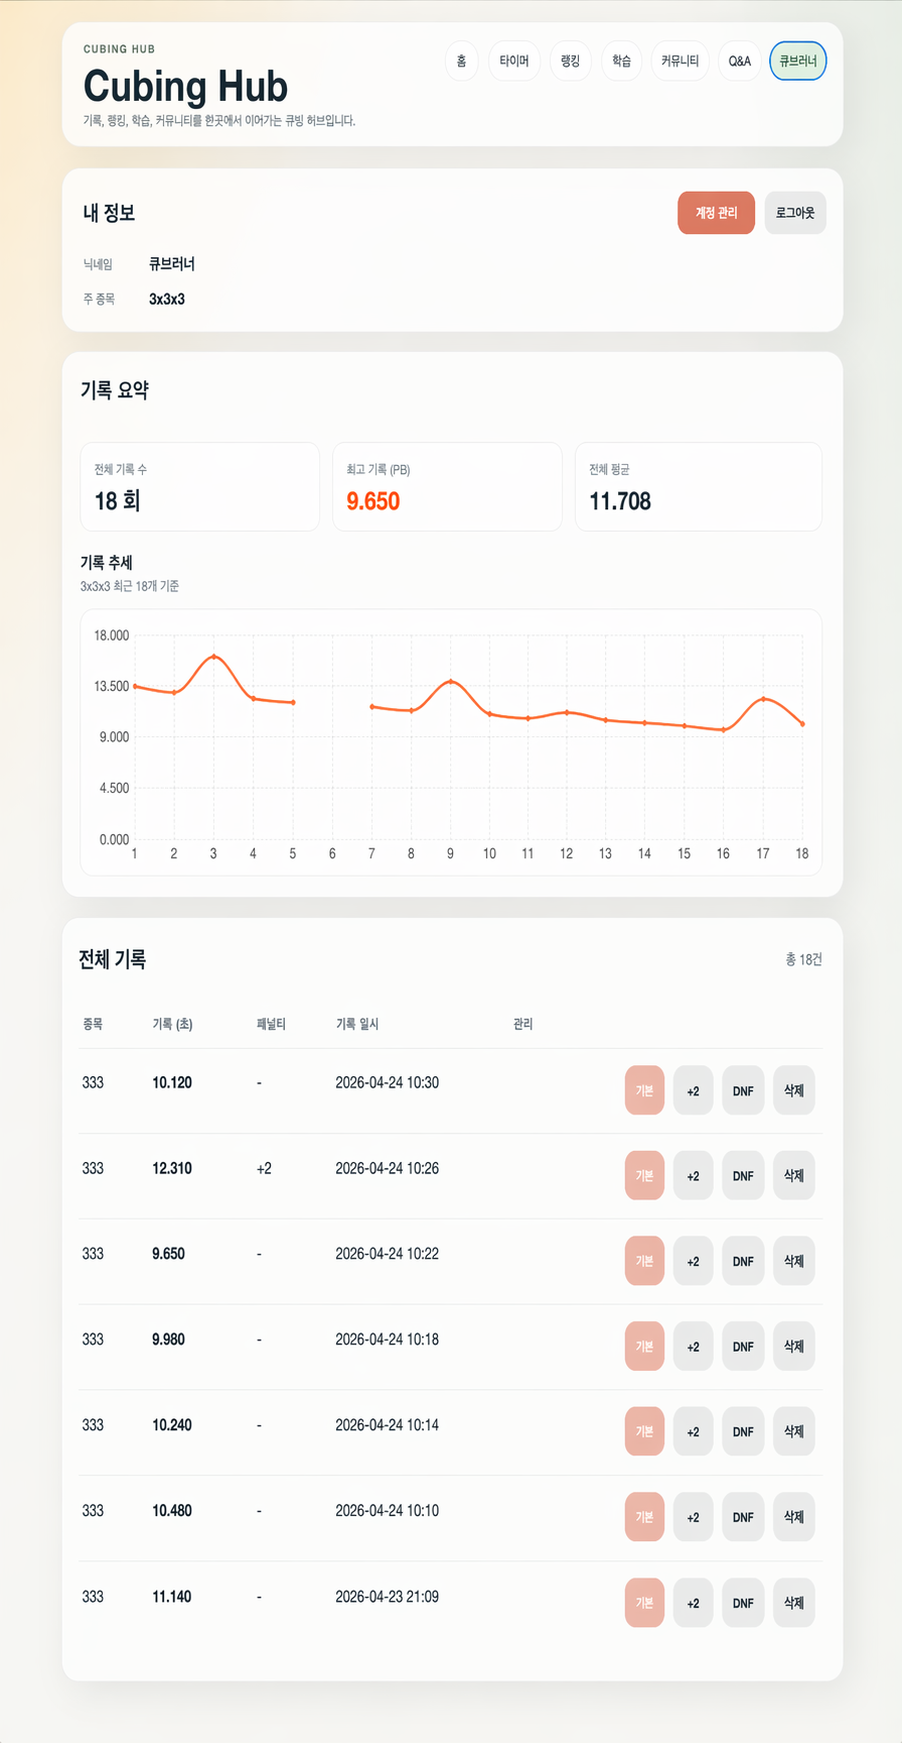Click the 총 18건 count label
Viewport: 902px width, 1743px height.
tap(804, 960)
